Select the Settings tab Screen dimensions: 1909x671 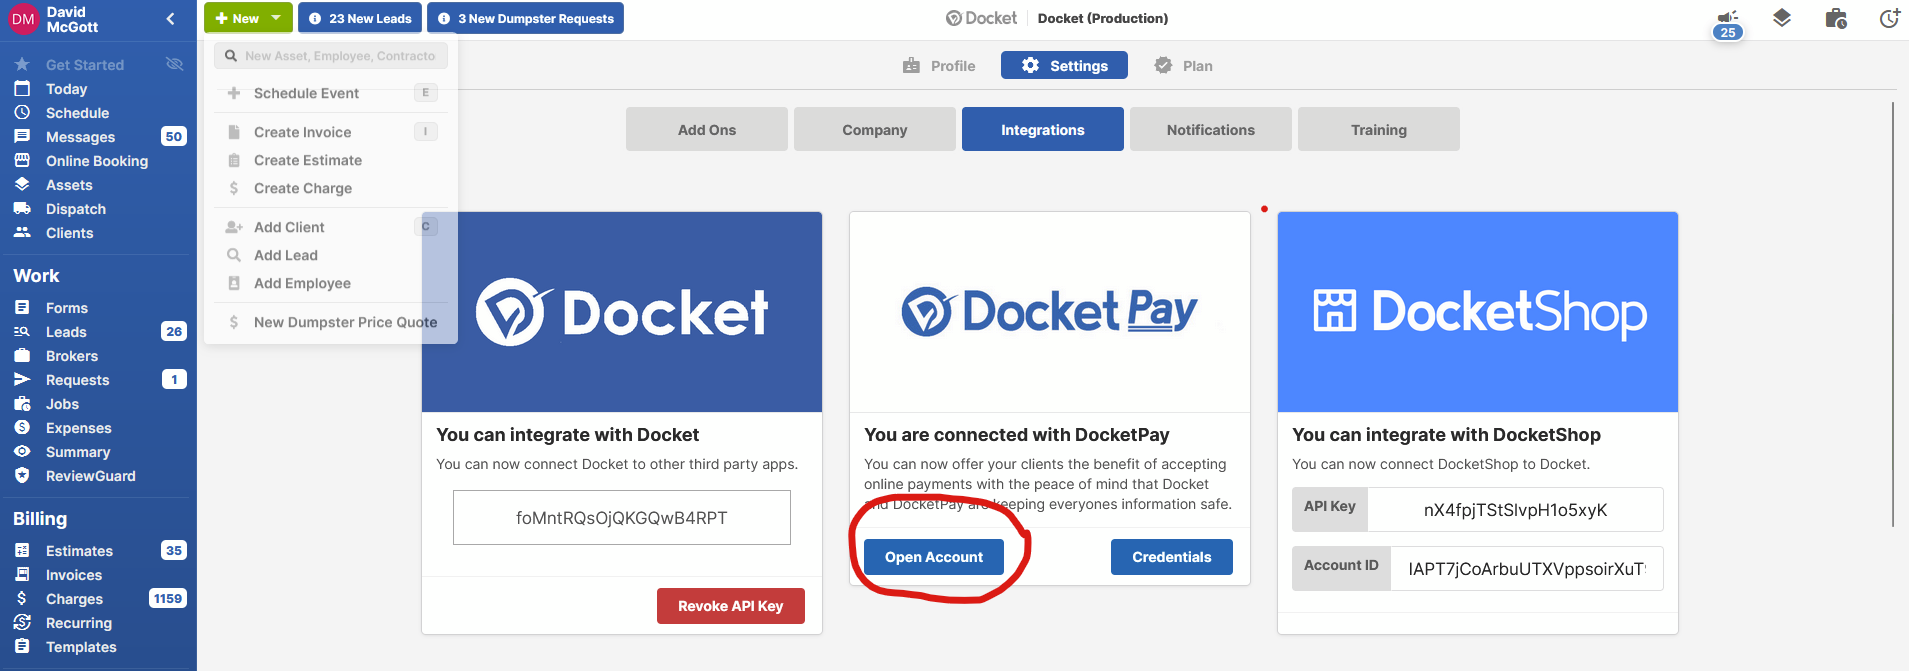tap(1064, 66)
